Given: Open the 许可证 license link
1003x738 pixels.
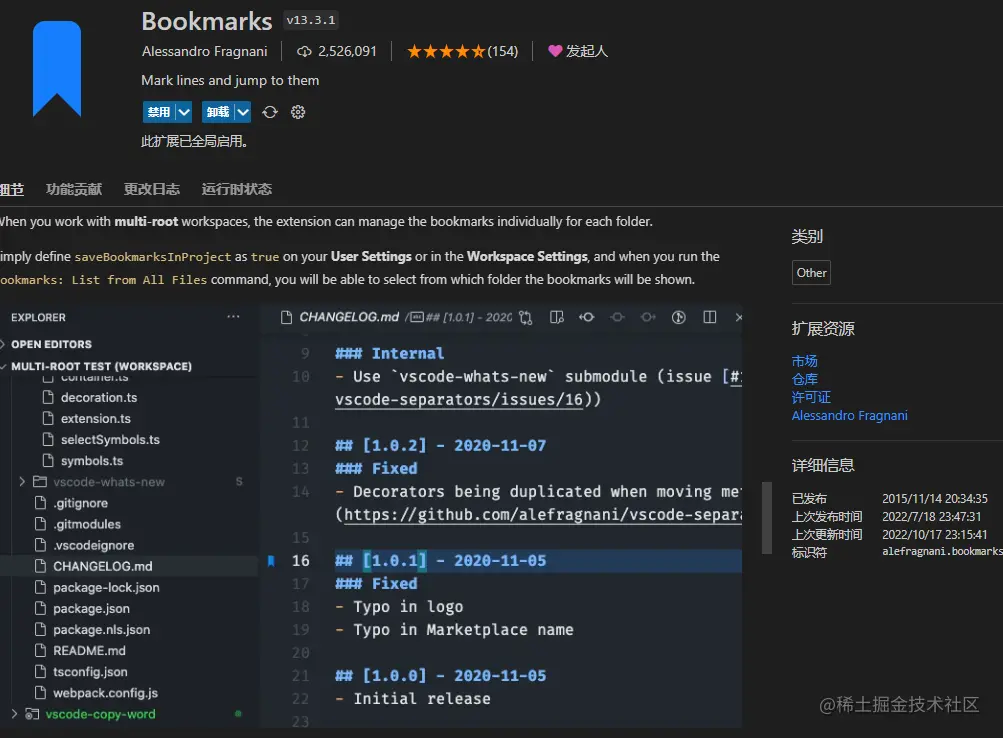Looking at the screenshot, I should tap(810, 397).
